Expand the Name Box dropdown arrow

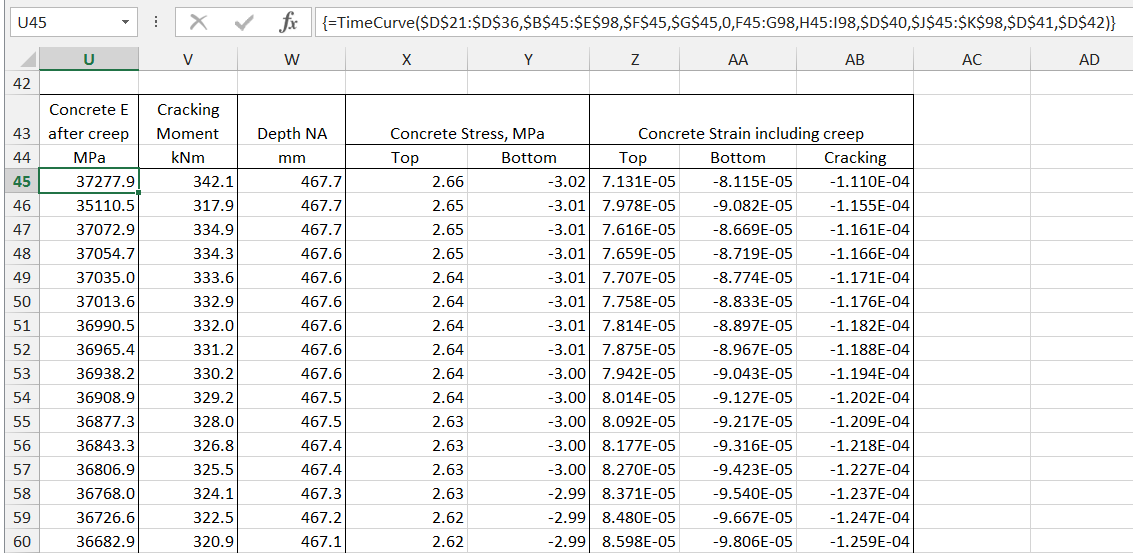coord(125,22)
